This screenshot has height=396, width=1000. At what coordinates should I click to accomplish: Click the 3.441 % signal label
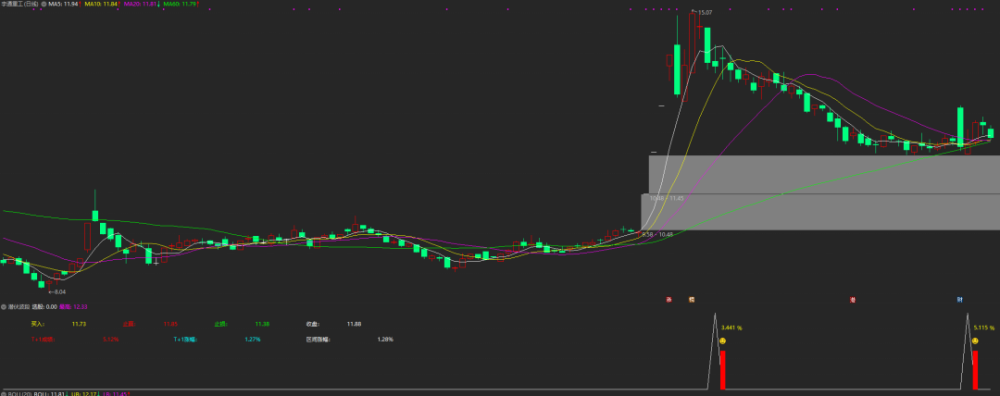pos(732,328)
